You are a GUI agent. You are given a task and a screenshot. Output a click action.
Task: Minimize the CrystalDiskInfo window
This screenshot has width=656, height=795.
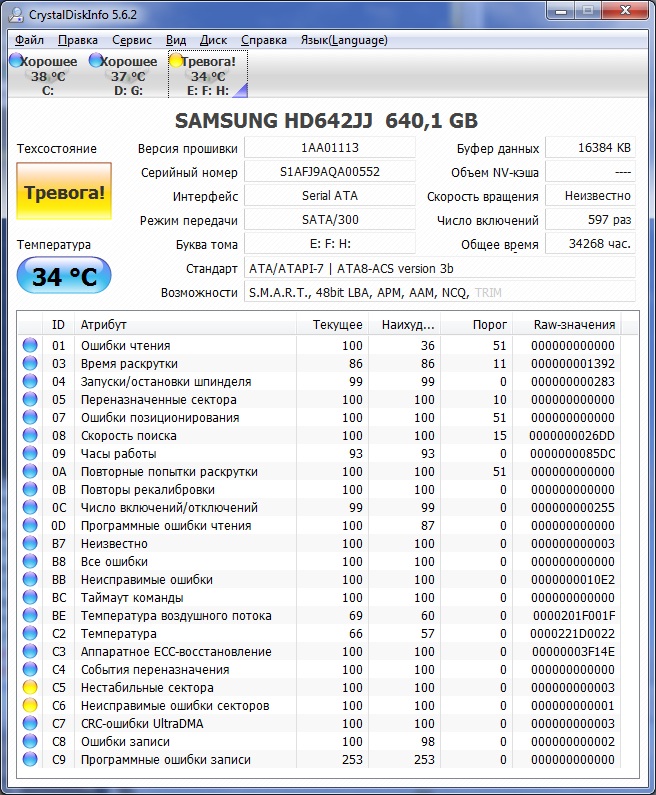click(561, 10)
